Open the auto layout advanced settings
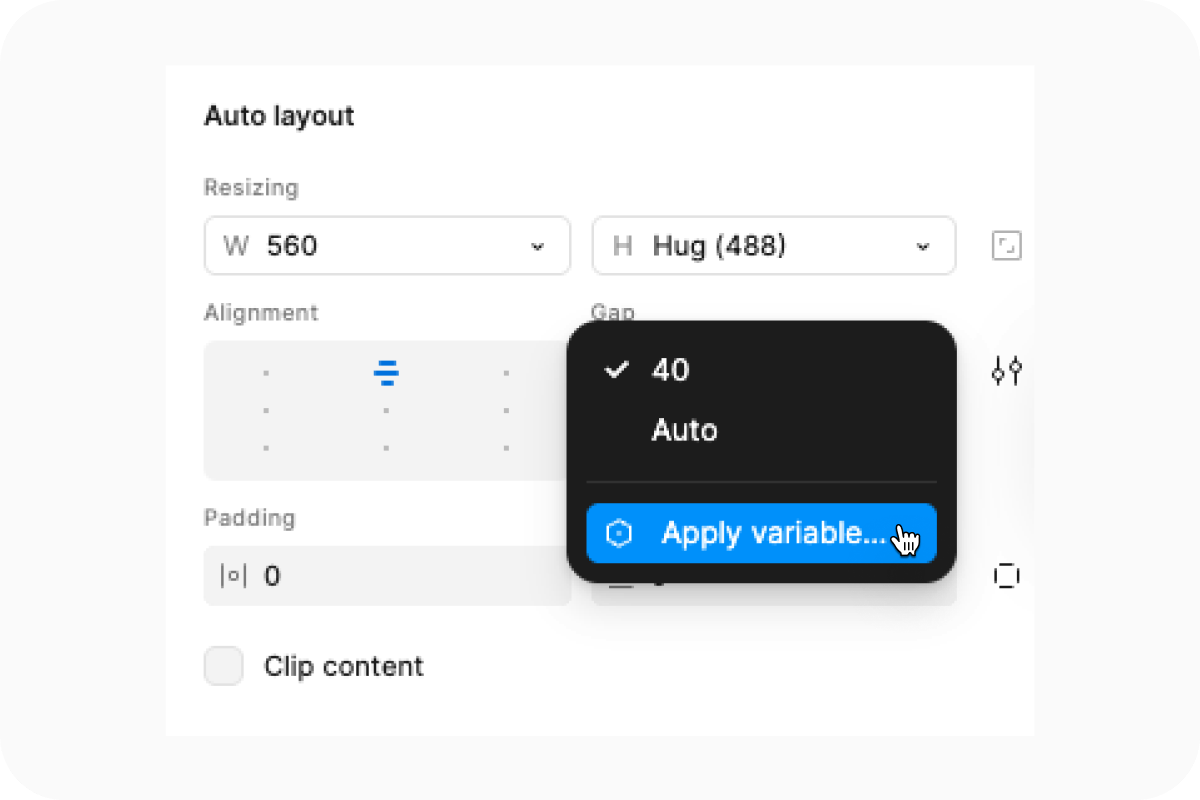This screenshot has width=1200, height=800. [1007, 371]
